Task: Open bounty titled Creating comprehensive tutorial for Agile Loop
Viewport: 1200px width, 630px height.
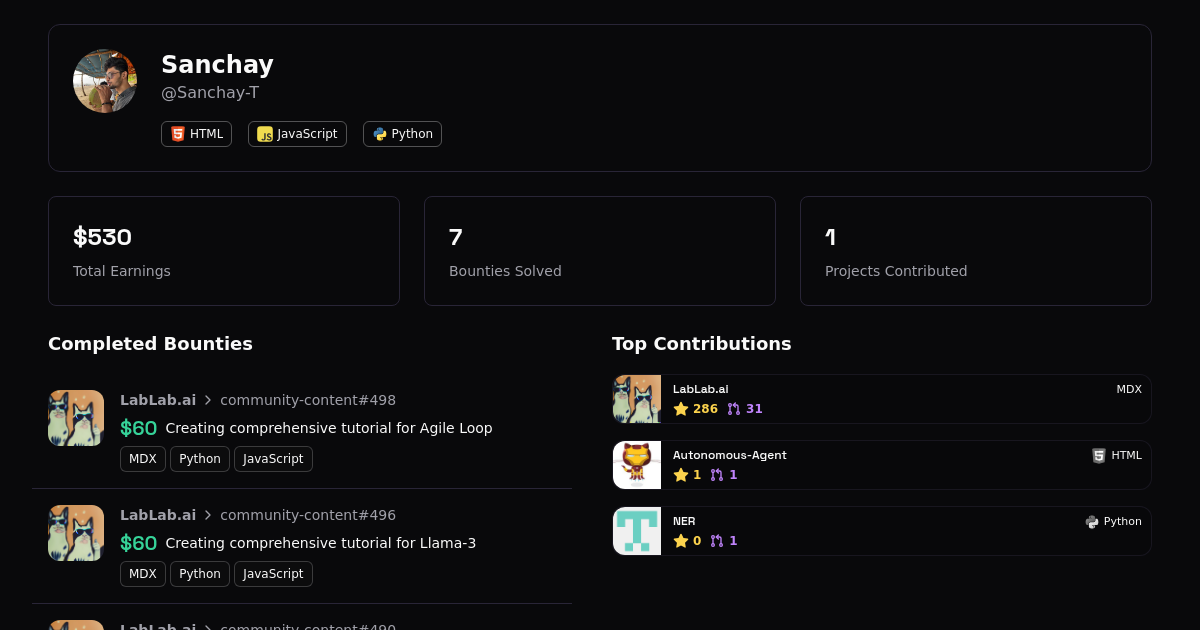Action: 329,428
